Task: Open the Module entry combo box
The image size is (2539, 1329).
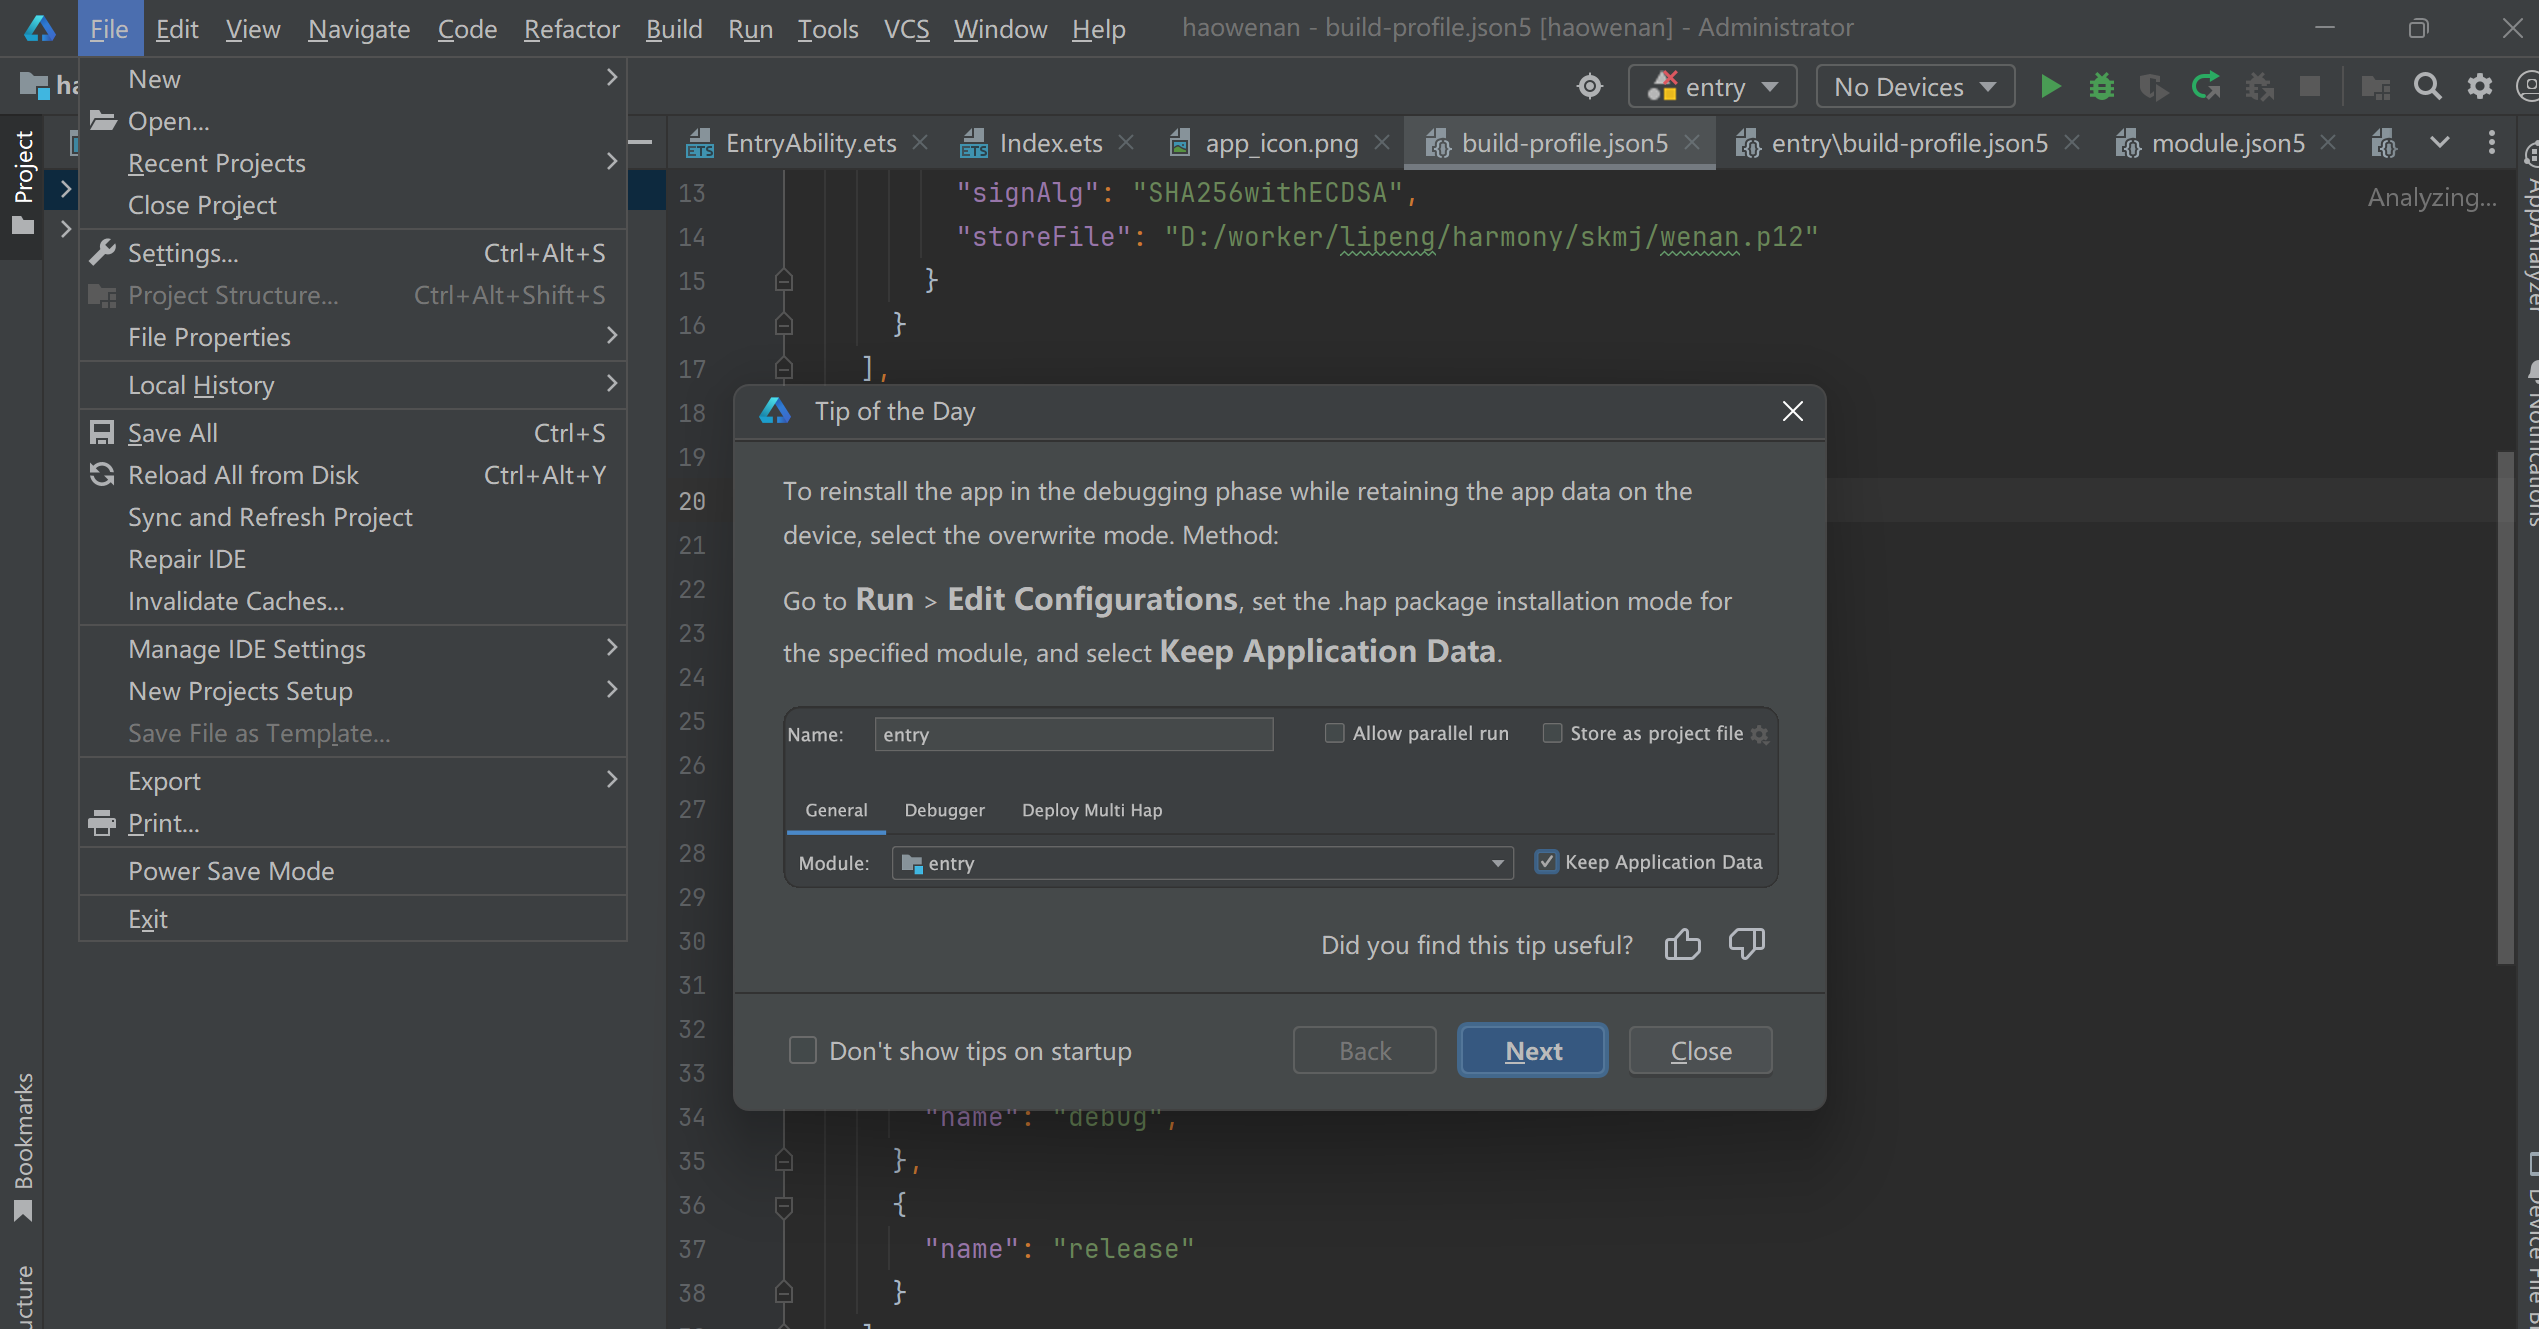Action: (1202, 863)
